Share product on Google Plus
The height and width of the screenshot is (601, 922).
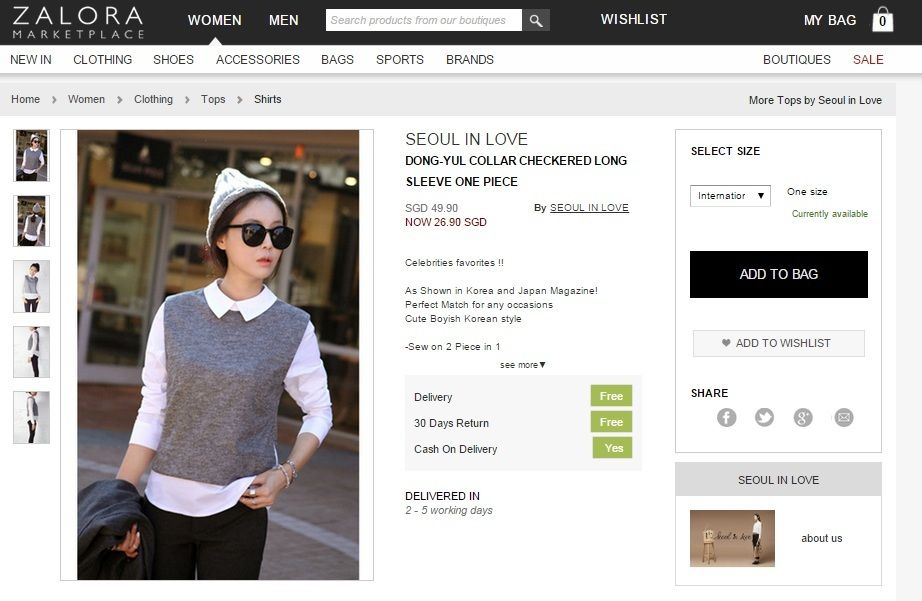tap(803, 418)
